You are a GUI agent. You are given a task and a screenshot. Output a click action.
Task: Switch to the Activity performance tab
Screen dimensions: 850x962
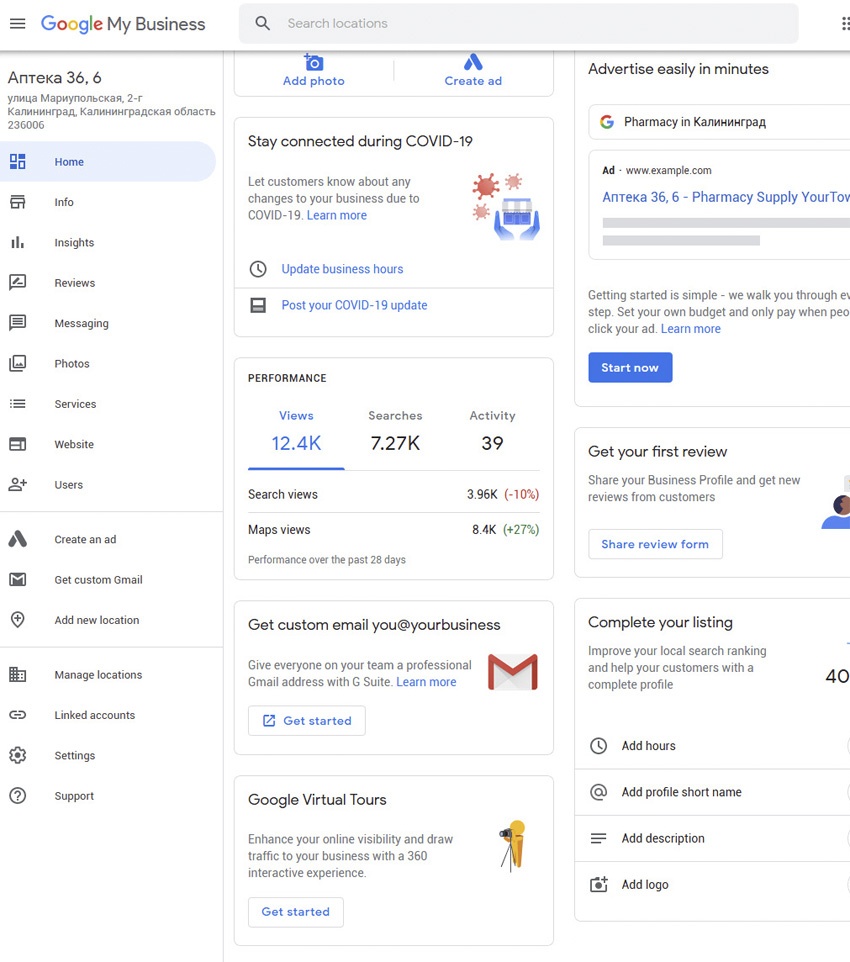click(492, 431)
